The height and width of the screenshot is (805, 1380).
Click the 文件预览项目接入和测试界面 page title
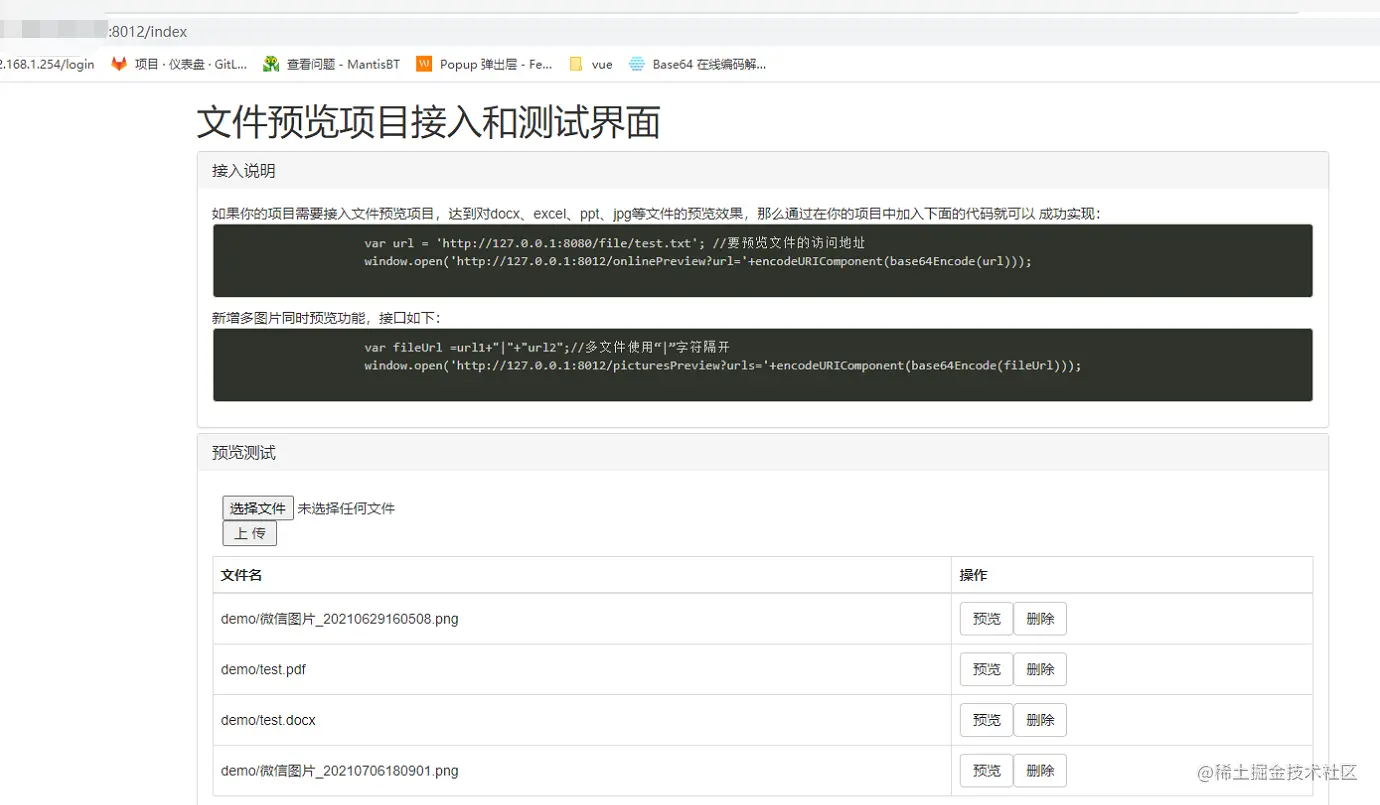[428, 122]
